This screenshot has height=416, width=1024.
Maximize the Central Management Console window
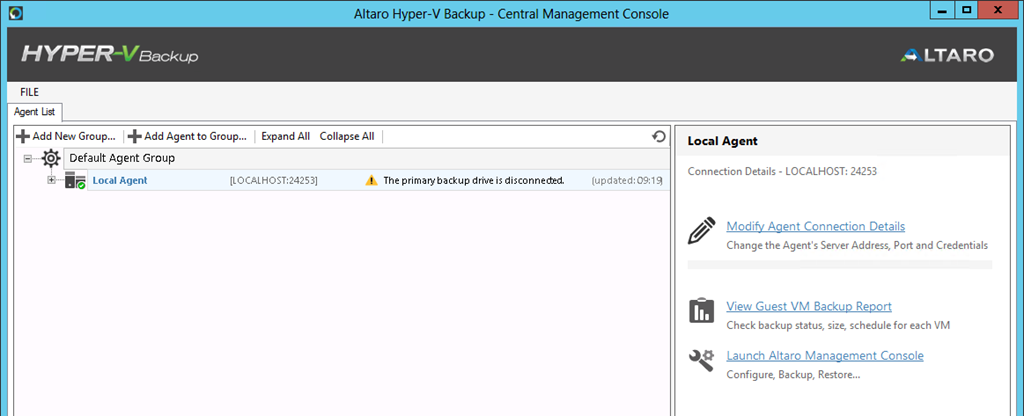(x=967, y=9)
